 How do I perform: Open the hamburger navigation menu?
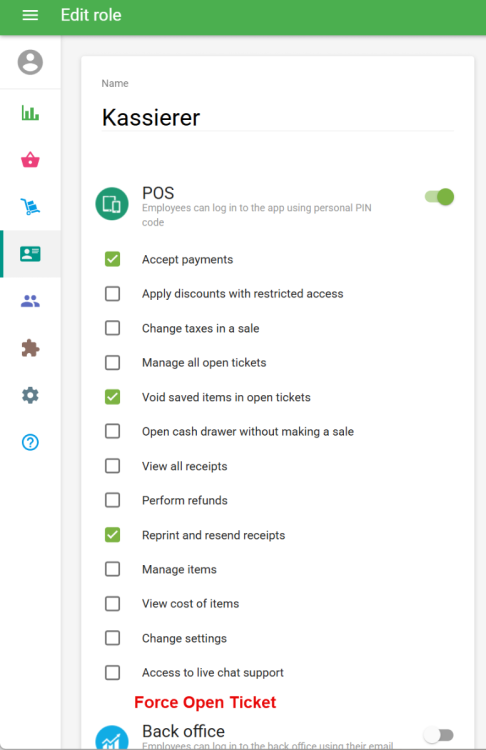click(30, 15)
